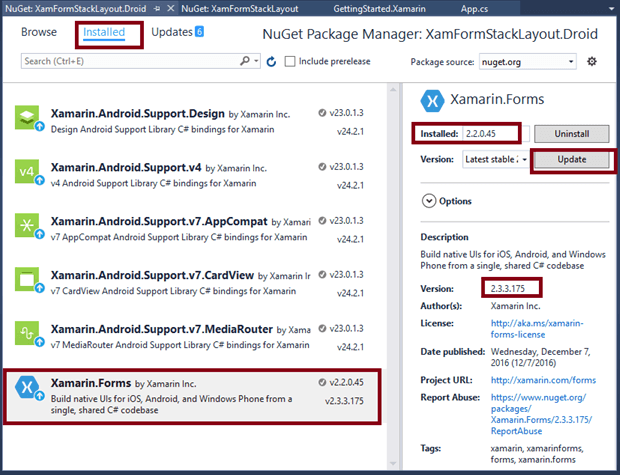Screen dimensions: 620x475
Task: Open the xamarin-forms-license link
Action: coord(537,329)
